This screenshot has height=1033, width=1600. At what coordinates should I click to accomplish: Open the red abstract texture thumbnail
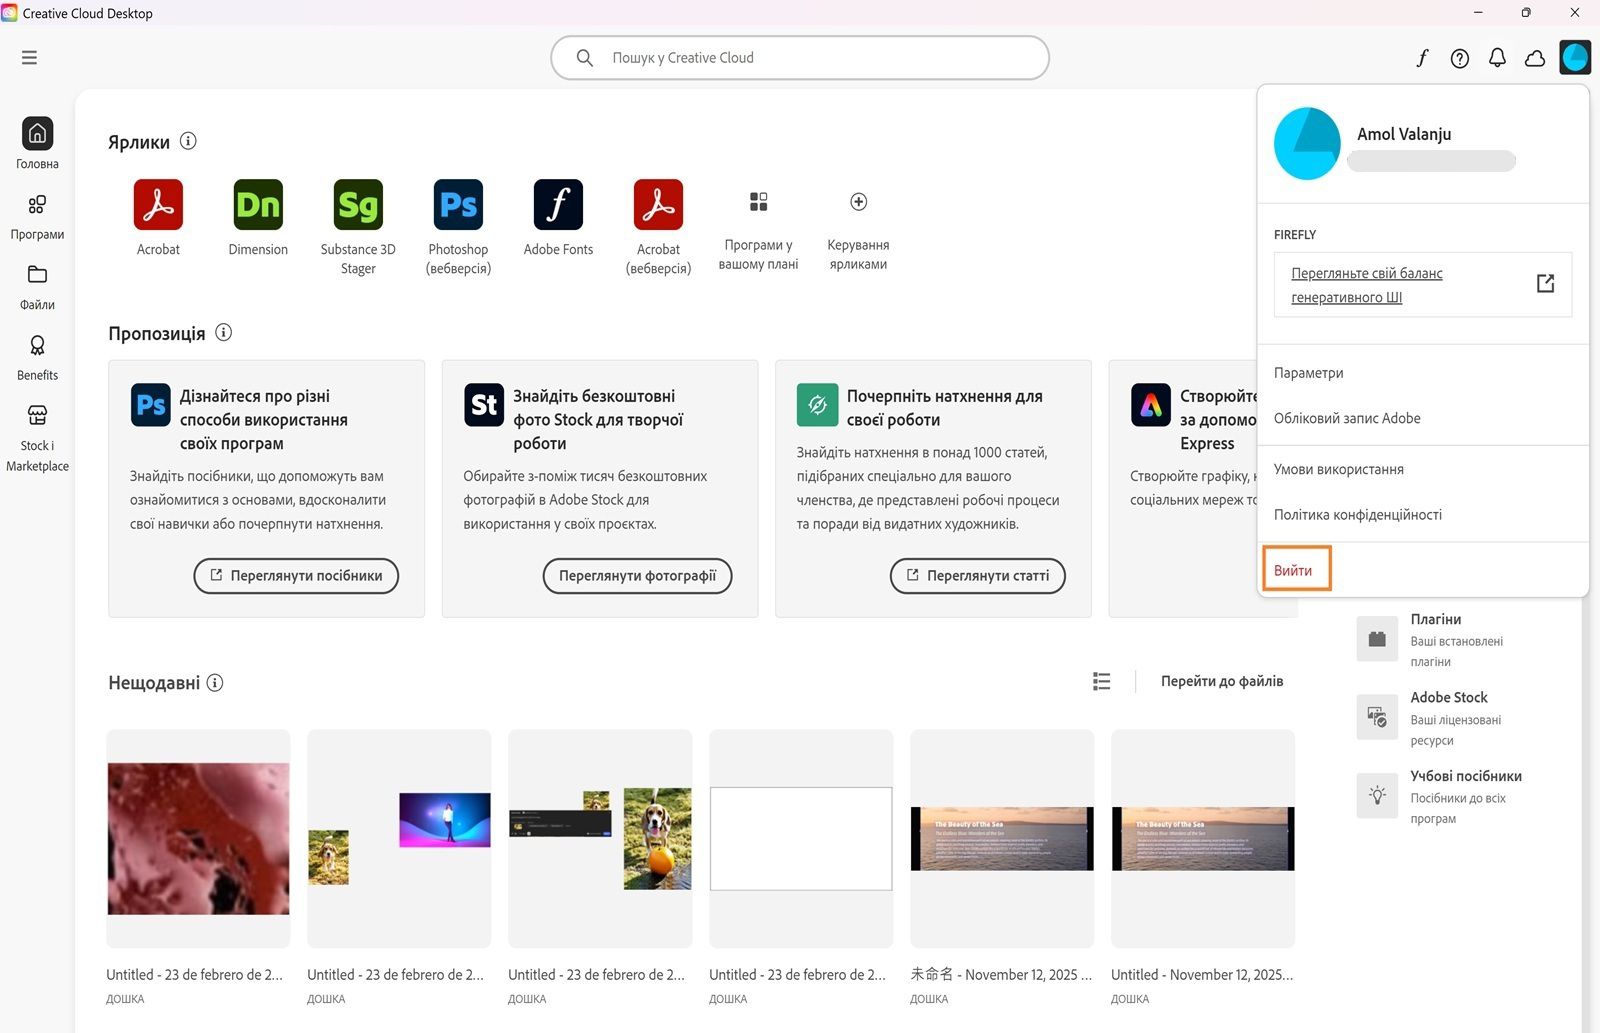pyautogui.click(x=198, y=839)
